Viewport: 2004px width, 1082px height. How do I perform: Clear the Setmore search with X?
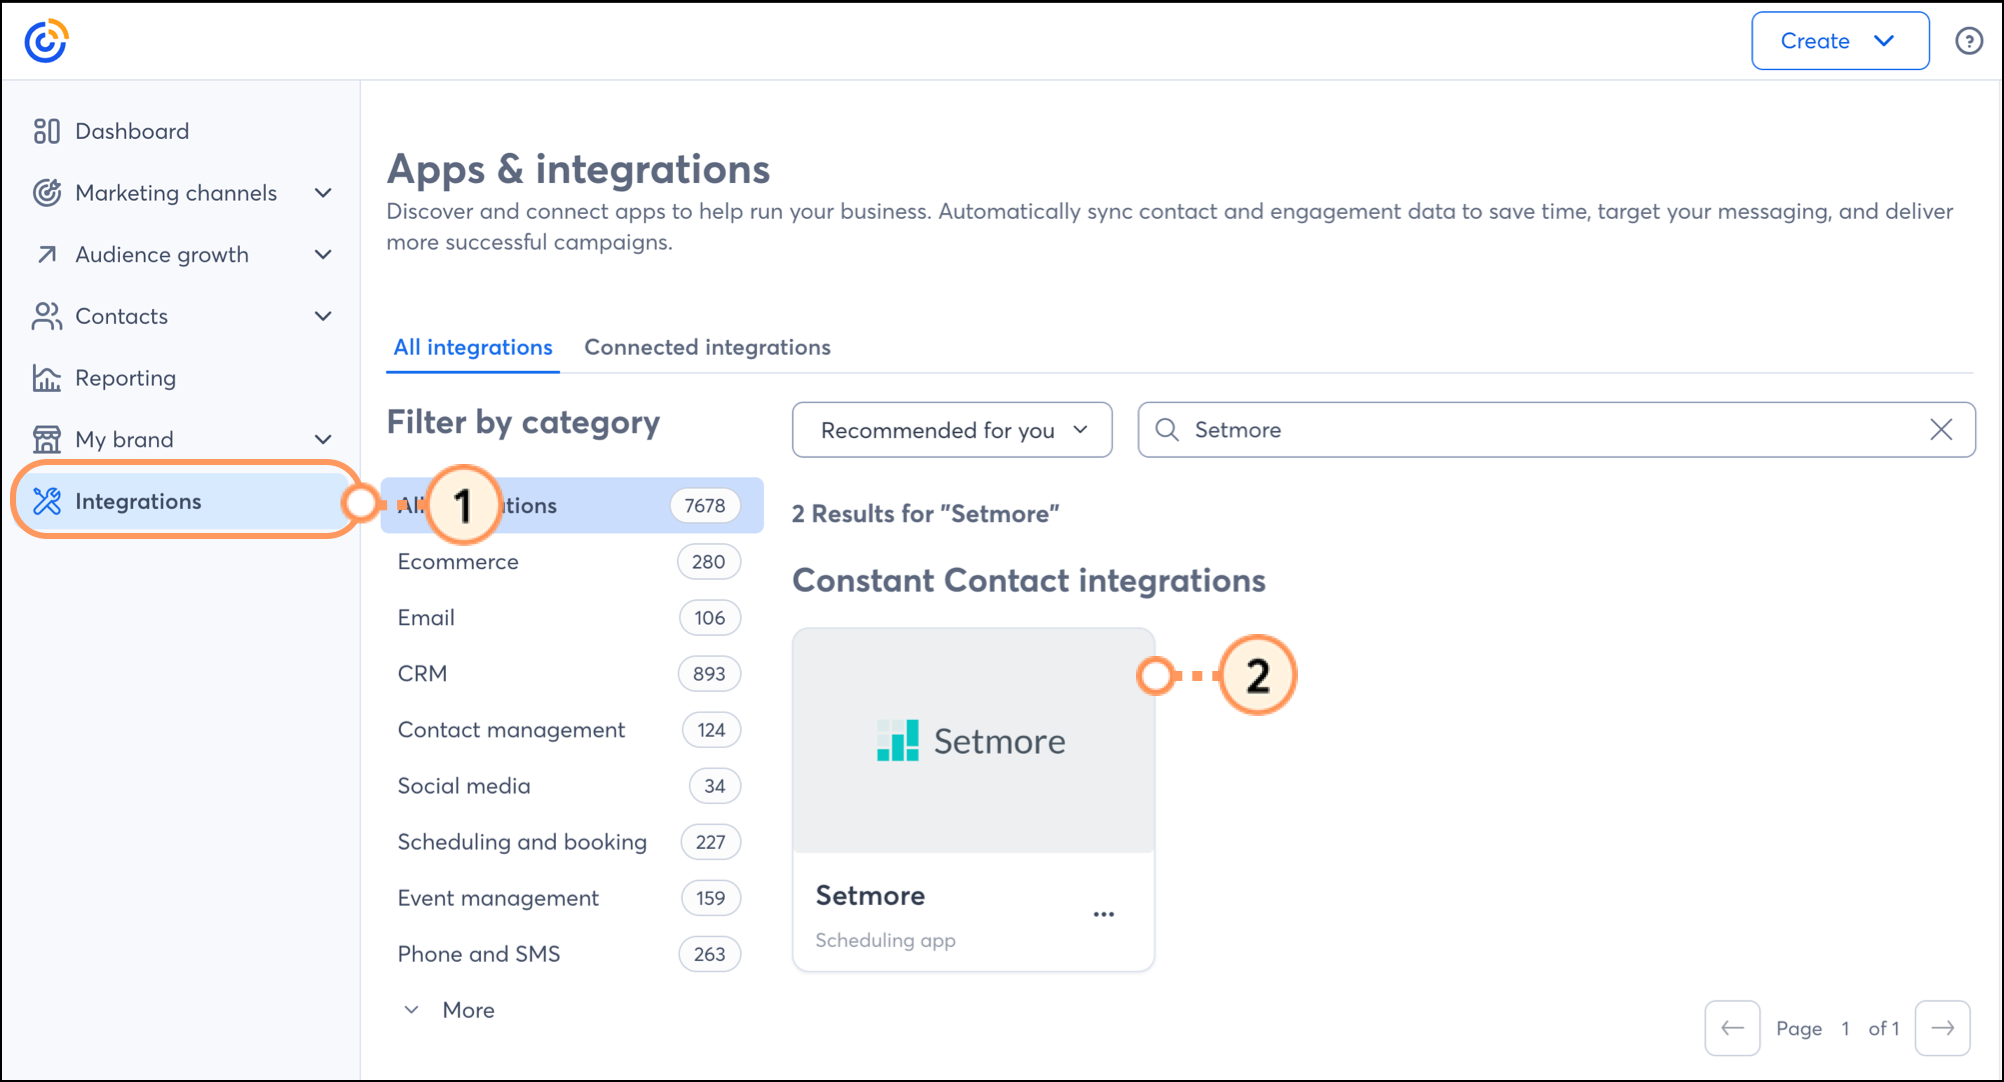pyautogui.click(x=1940, y=430)
